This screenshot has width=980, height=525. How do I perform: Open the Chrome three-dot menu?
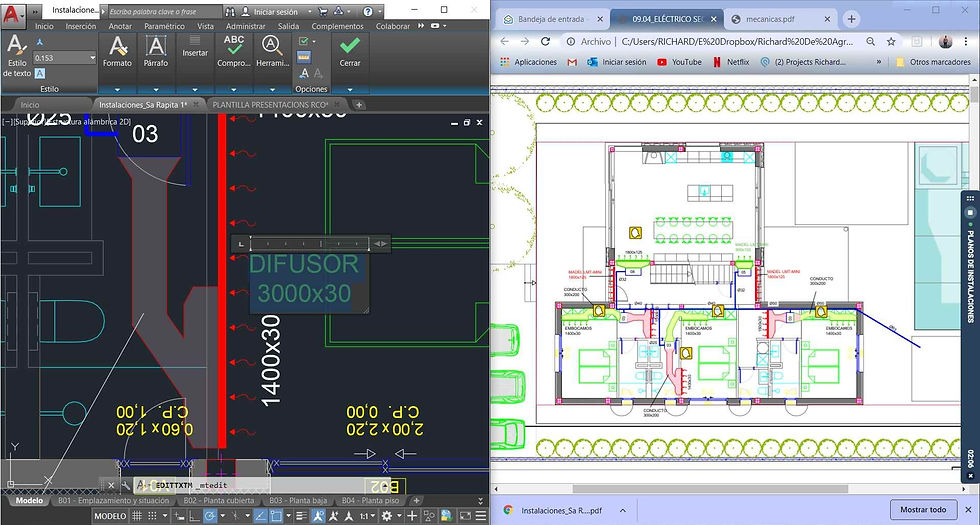pyautogui.click(x=966, y=41)
